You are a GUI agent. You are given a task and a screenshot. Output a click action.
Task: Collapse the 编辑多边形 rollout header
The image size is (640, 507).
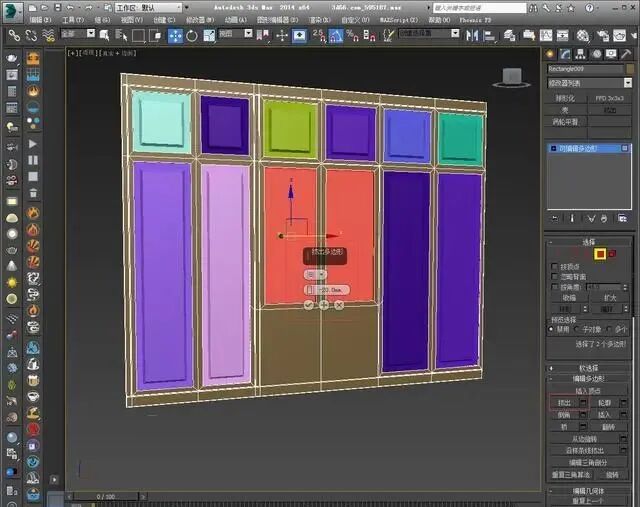[588, 379]
